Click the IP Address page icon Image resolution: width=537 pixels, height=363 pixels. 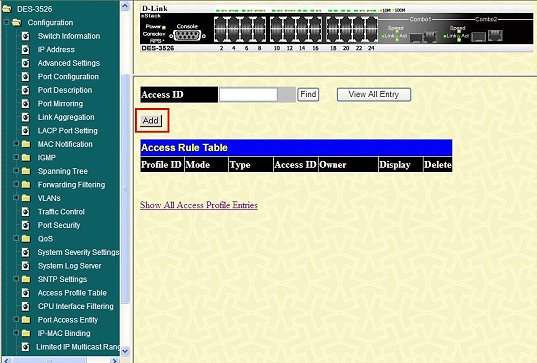[26, 50]
